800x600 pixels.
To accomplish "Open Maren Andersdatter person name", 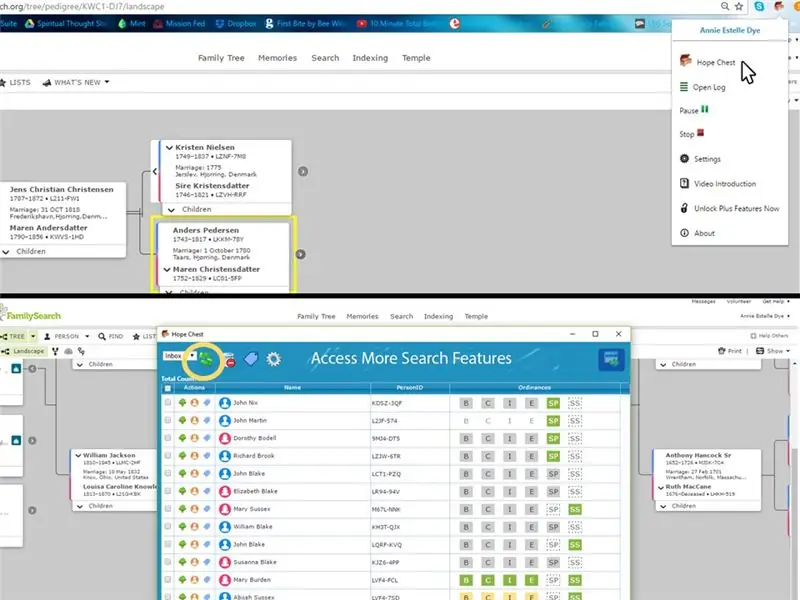I will tap(48, 228).
